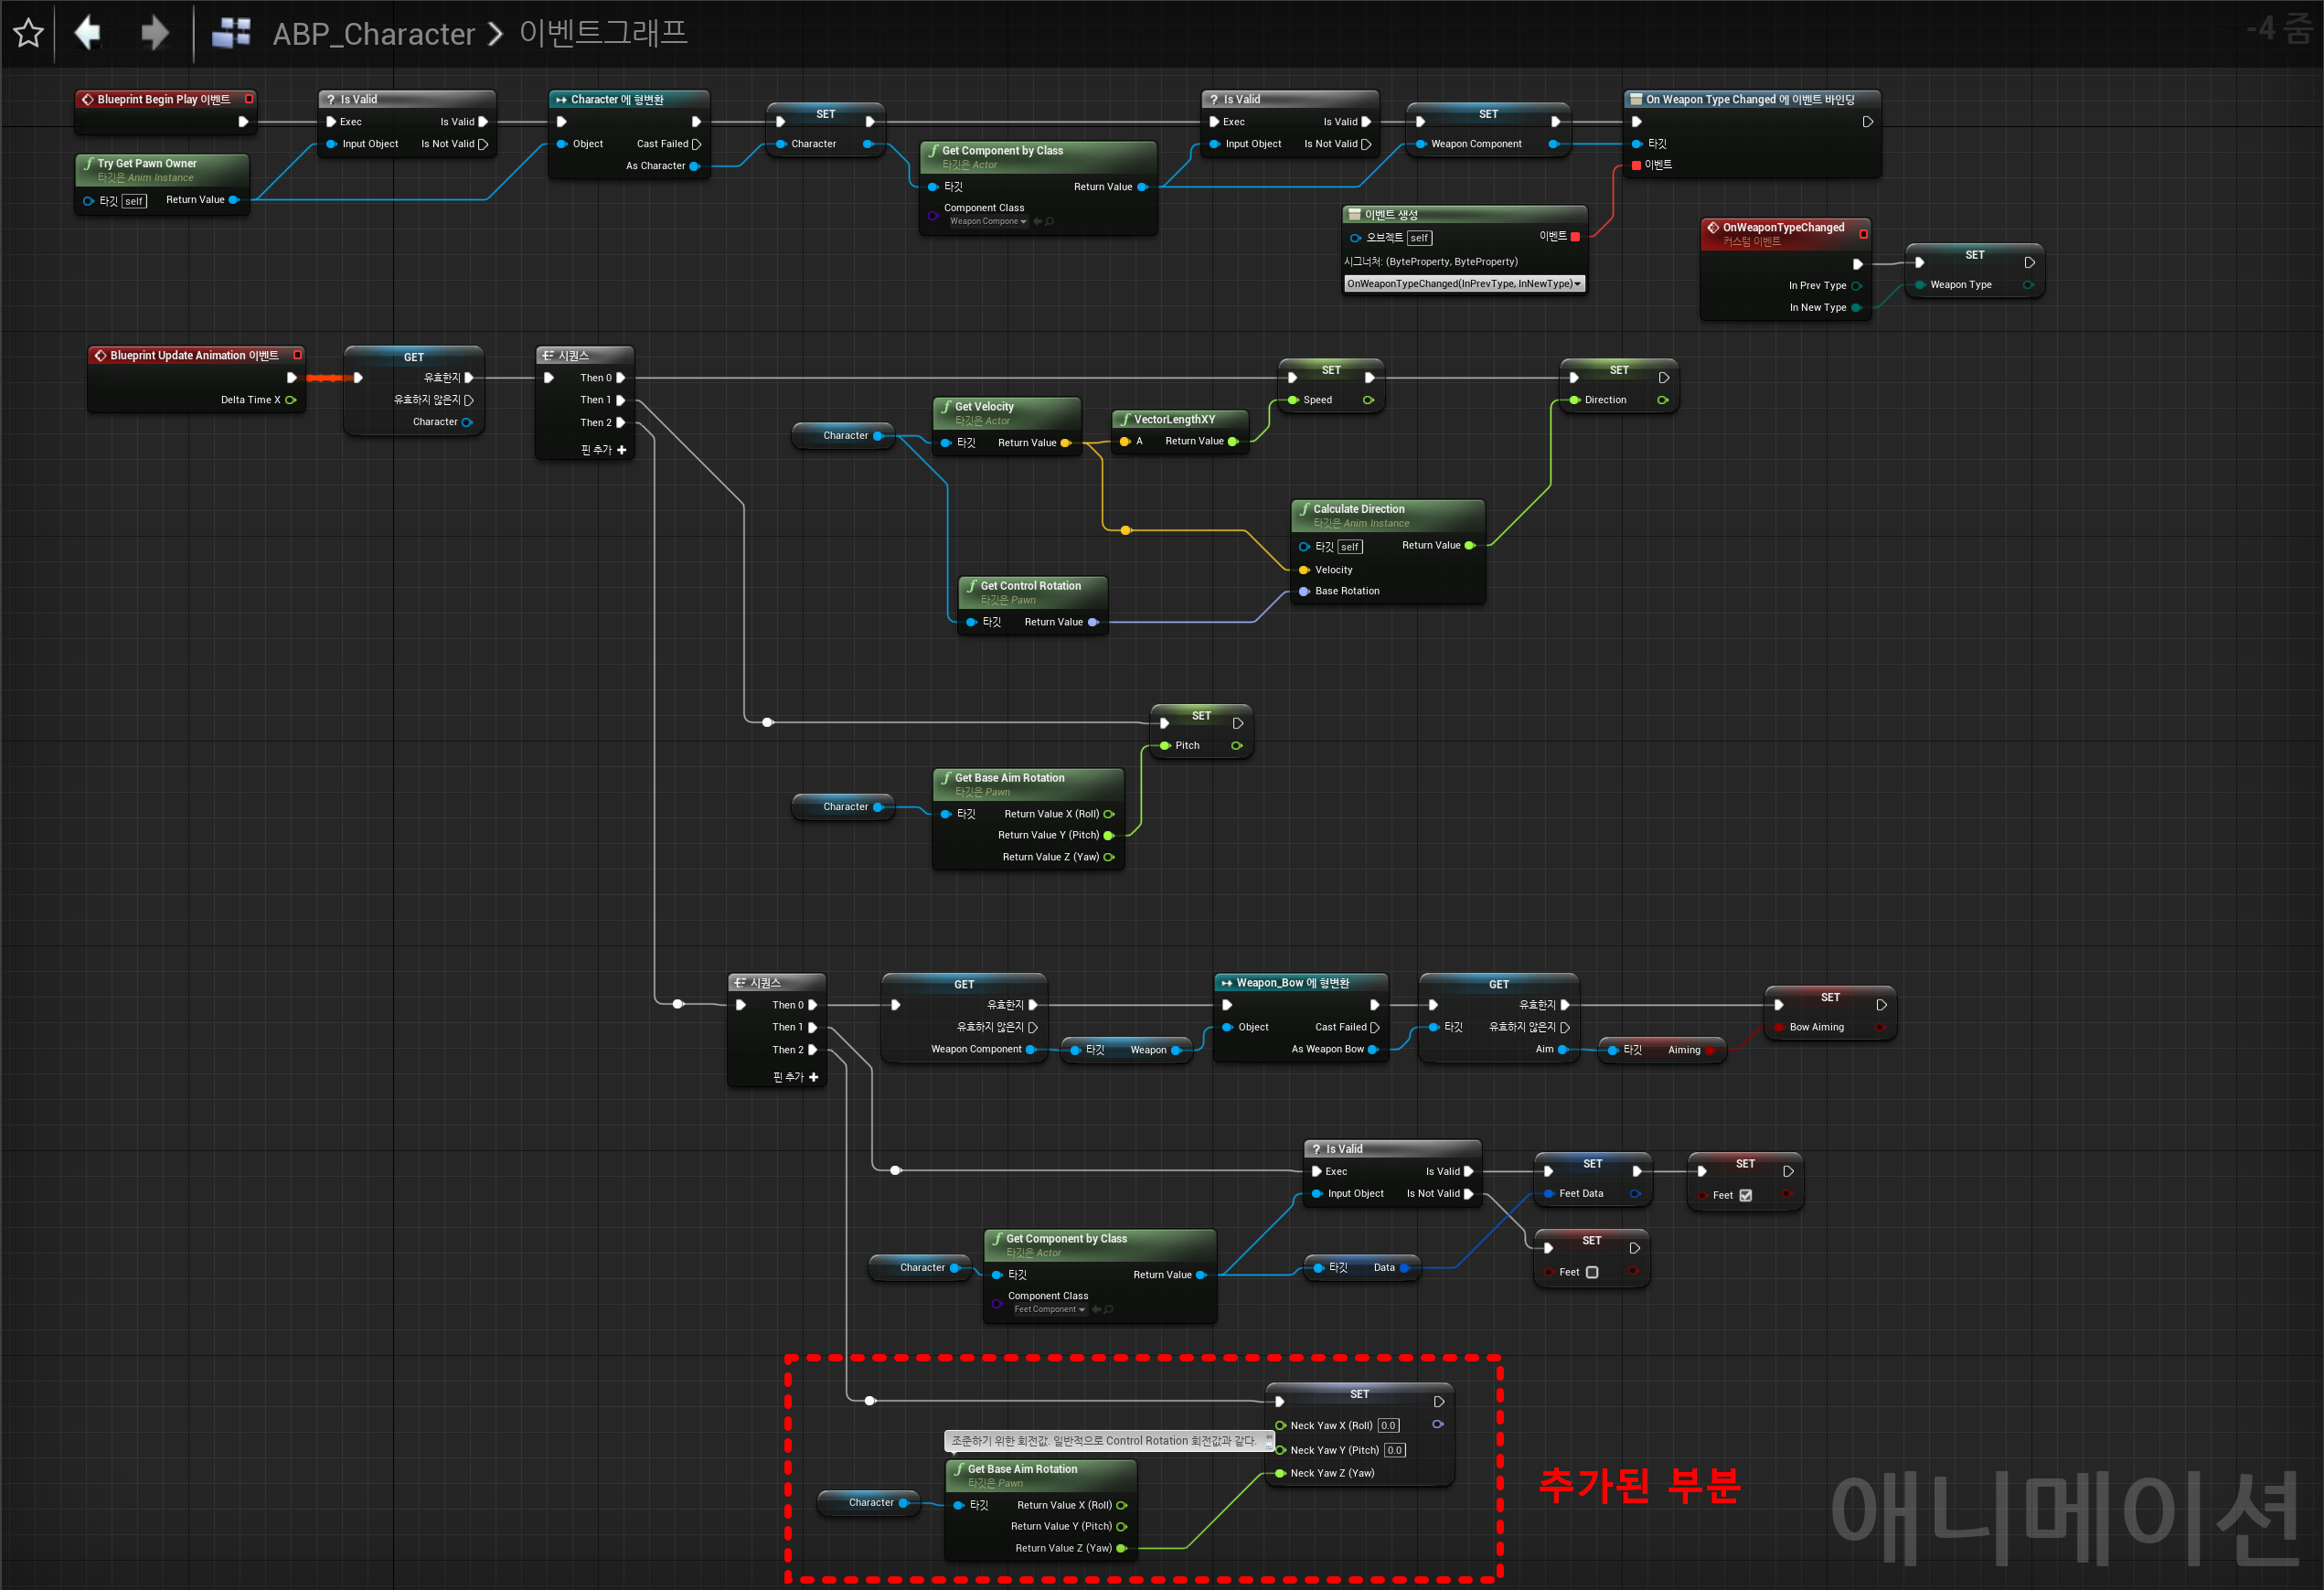Open the ABP_Character breadcrumb
The image size is (2324, 1590).
click(373, 34)
